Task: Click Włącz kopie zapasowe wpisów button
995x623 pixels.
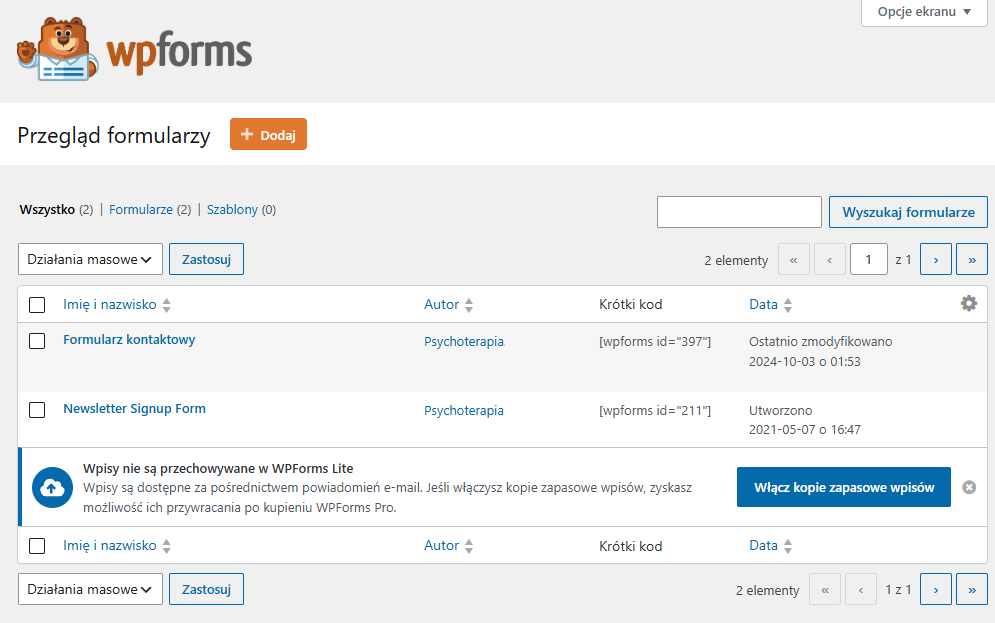Action: 843,487
